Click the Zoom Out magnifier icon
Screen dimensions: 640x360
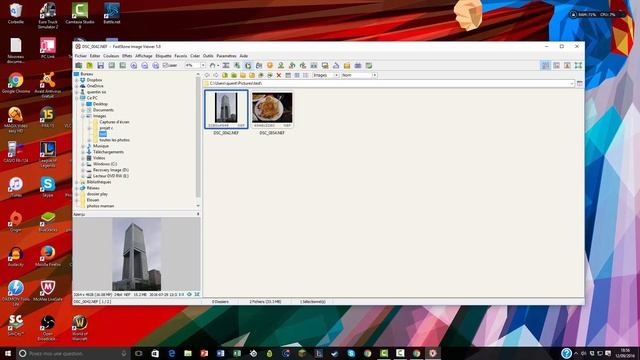tap(144, 65)
